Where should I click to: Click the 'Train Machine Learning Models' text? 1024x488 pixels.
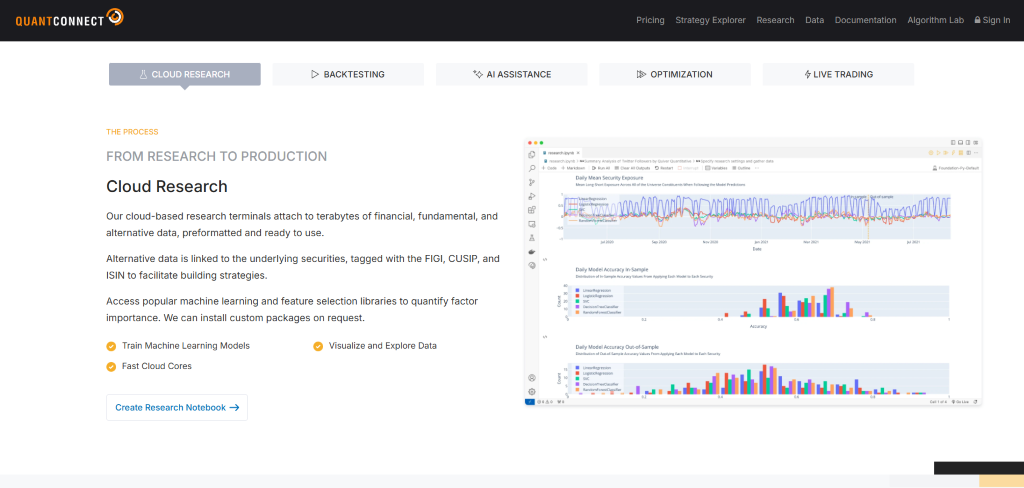click(x=186, y=346)
